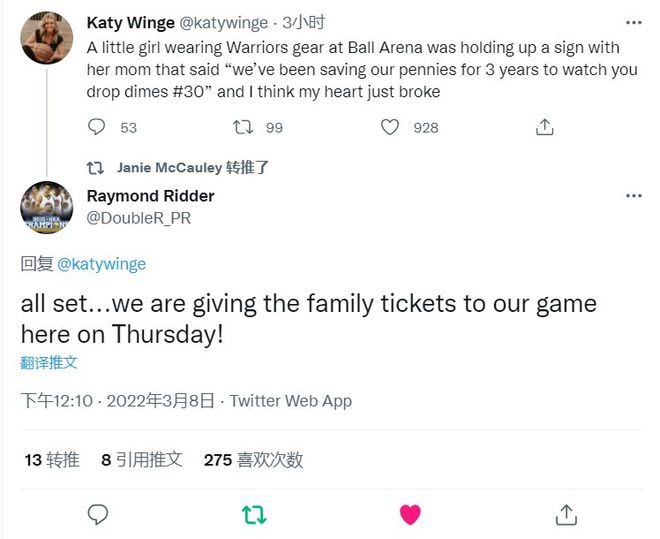The image size is (660, 539).
Task: Reply to Katy Winge's tweet
Action: click(97, 127)
